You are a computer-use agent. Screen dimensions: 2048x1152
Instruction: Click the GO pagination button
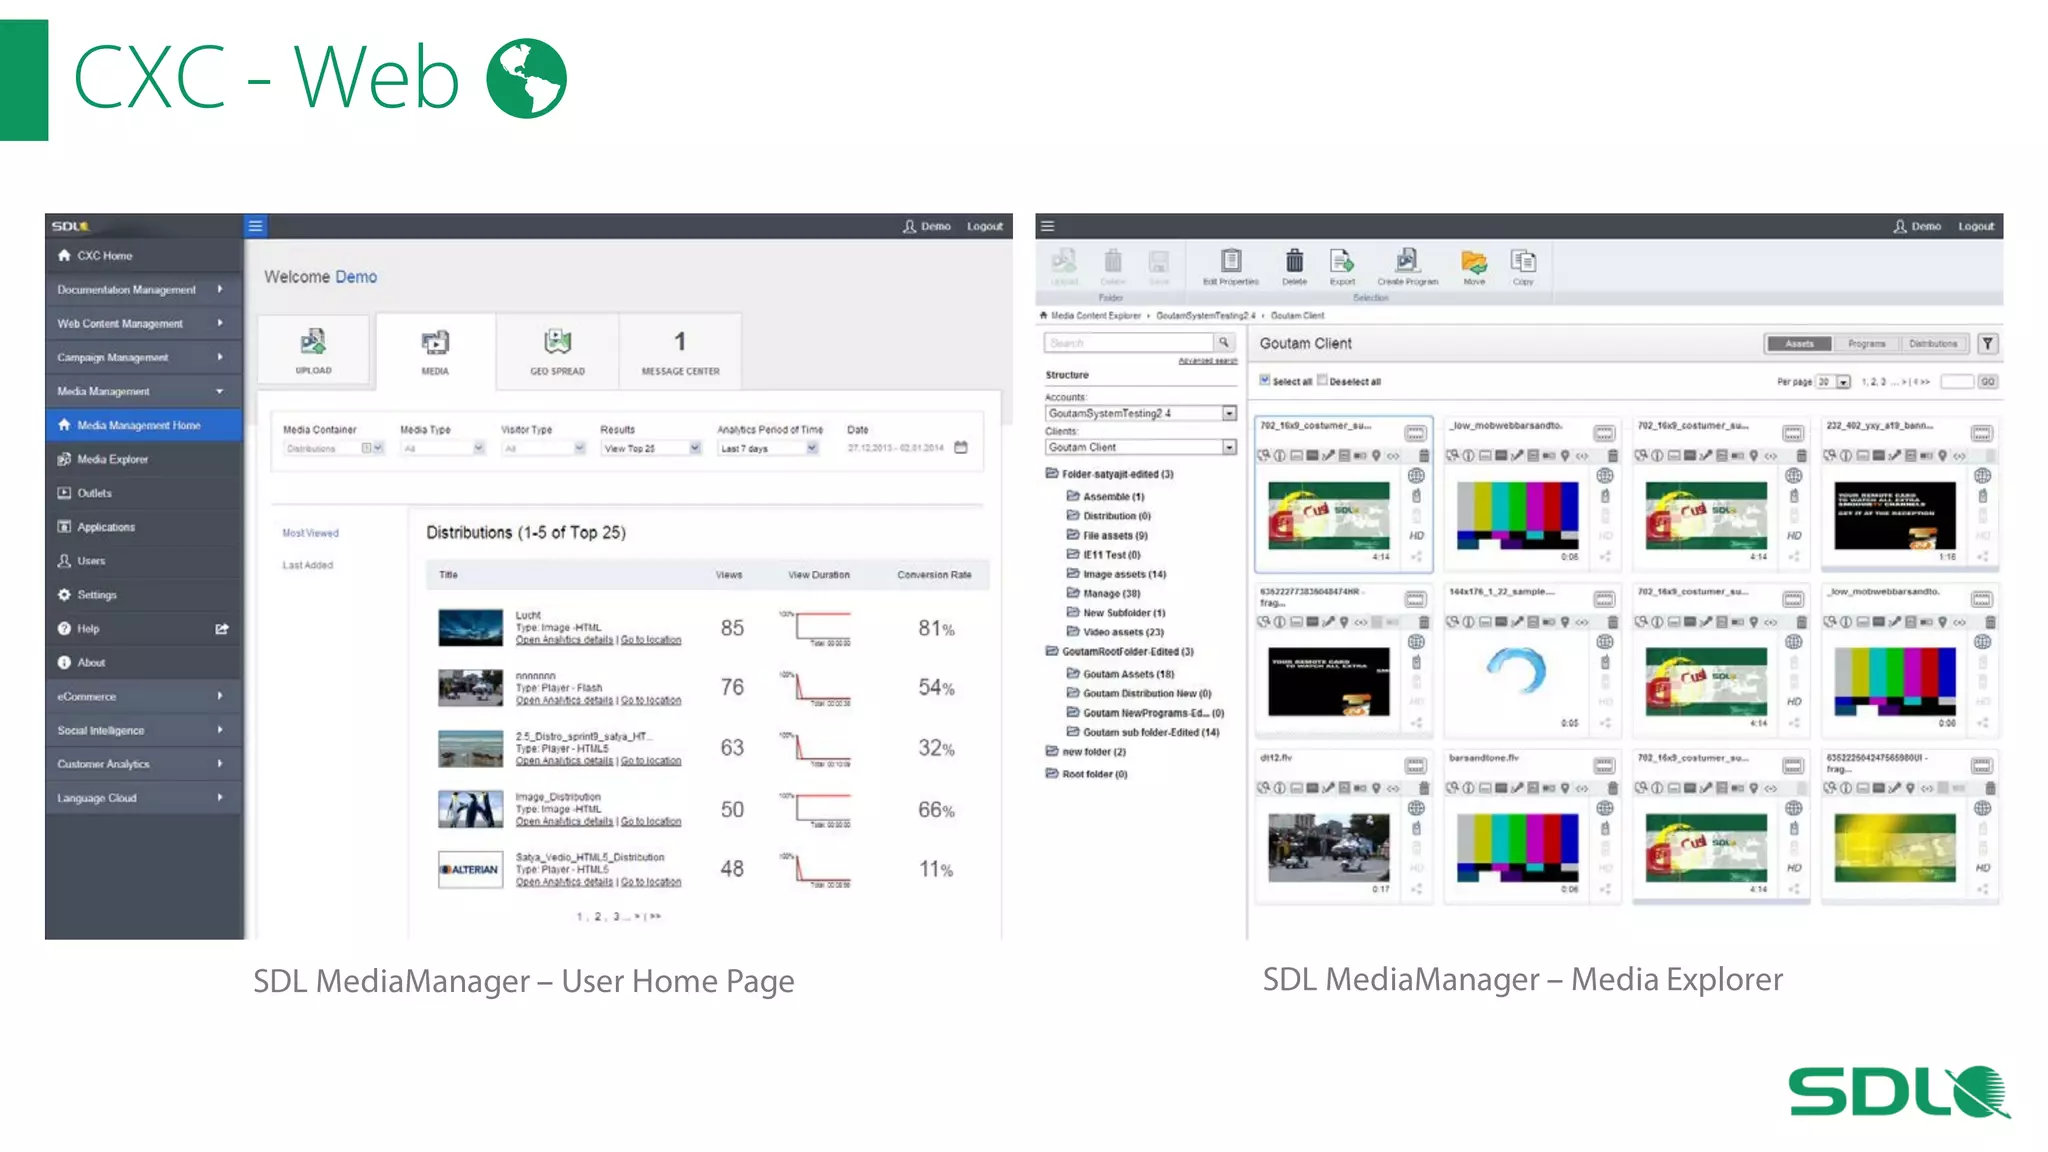point(1987,381)
